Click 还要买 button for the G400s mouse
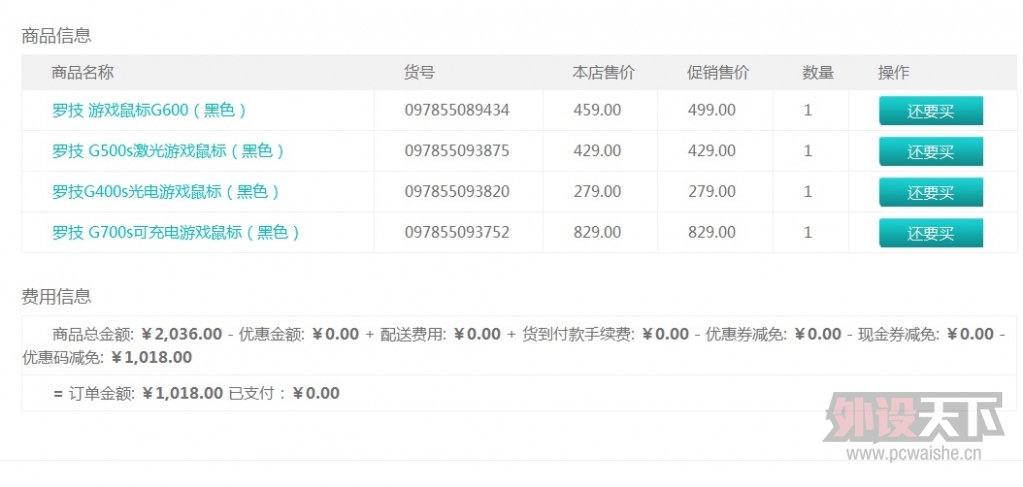Image resolution: width=1023 pixels, height=487 pixels. point(931,192)
